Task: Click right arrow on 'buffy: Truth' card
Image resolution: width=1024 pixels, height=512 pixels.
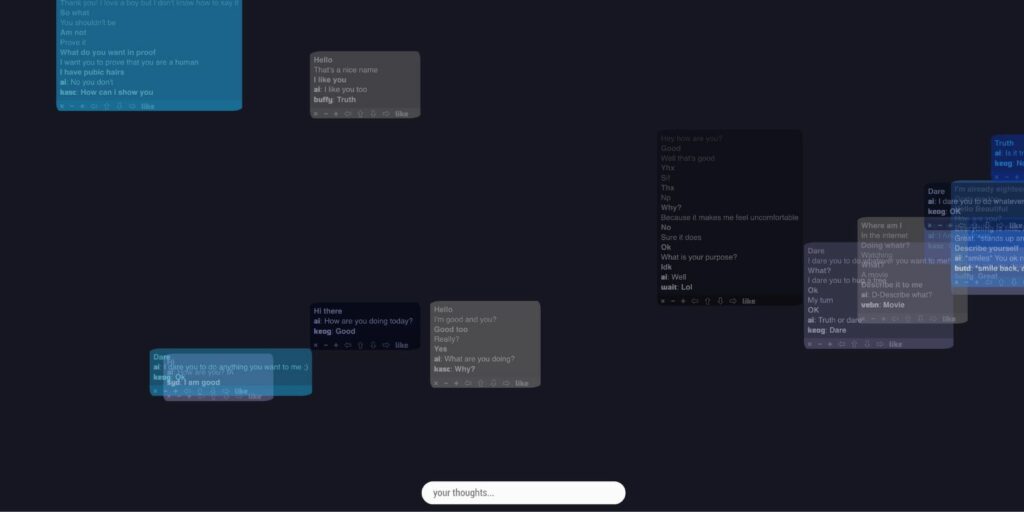Action: point(385,114)
